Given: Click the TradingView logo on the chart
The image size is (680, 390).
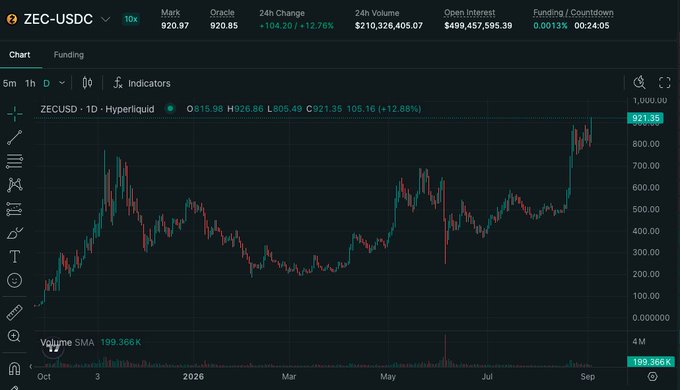Looking at the screenshot, I should pyautogui.click(x=54, y=348).
